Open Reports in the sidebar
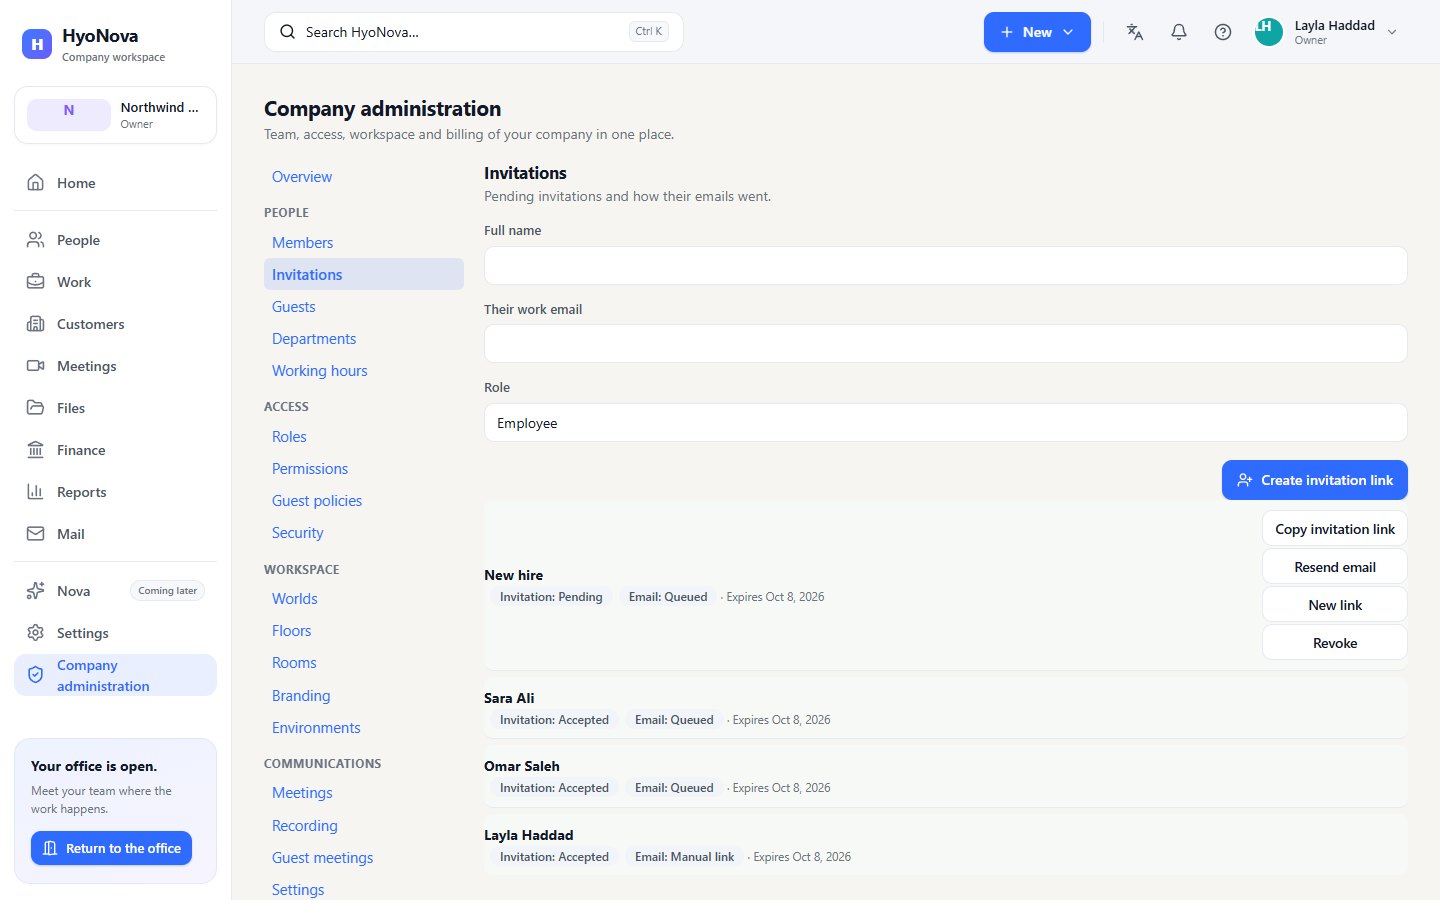The height and width of the screenshot is (900, 1440). pyautogui.click(x=115, y=492)
